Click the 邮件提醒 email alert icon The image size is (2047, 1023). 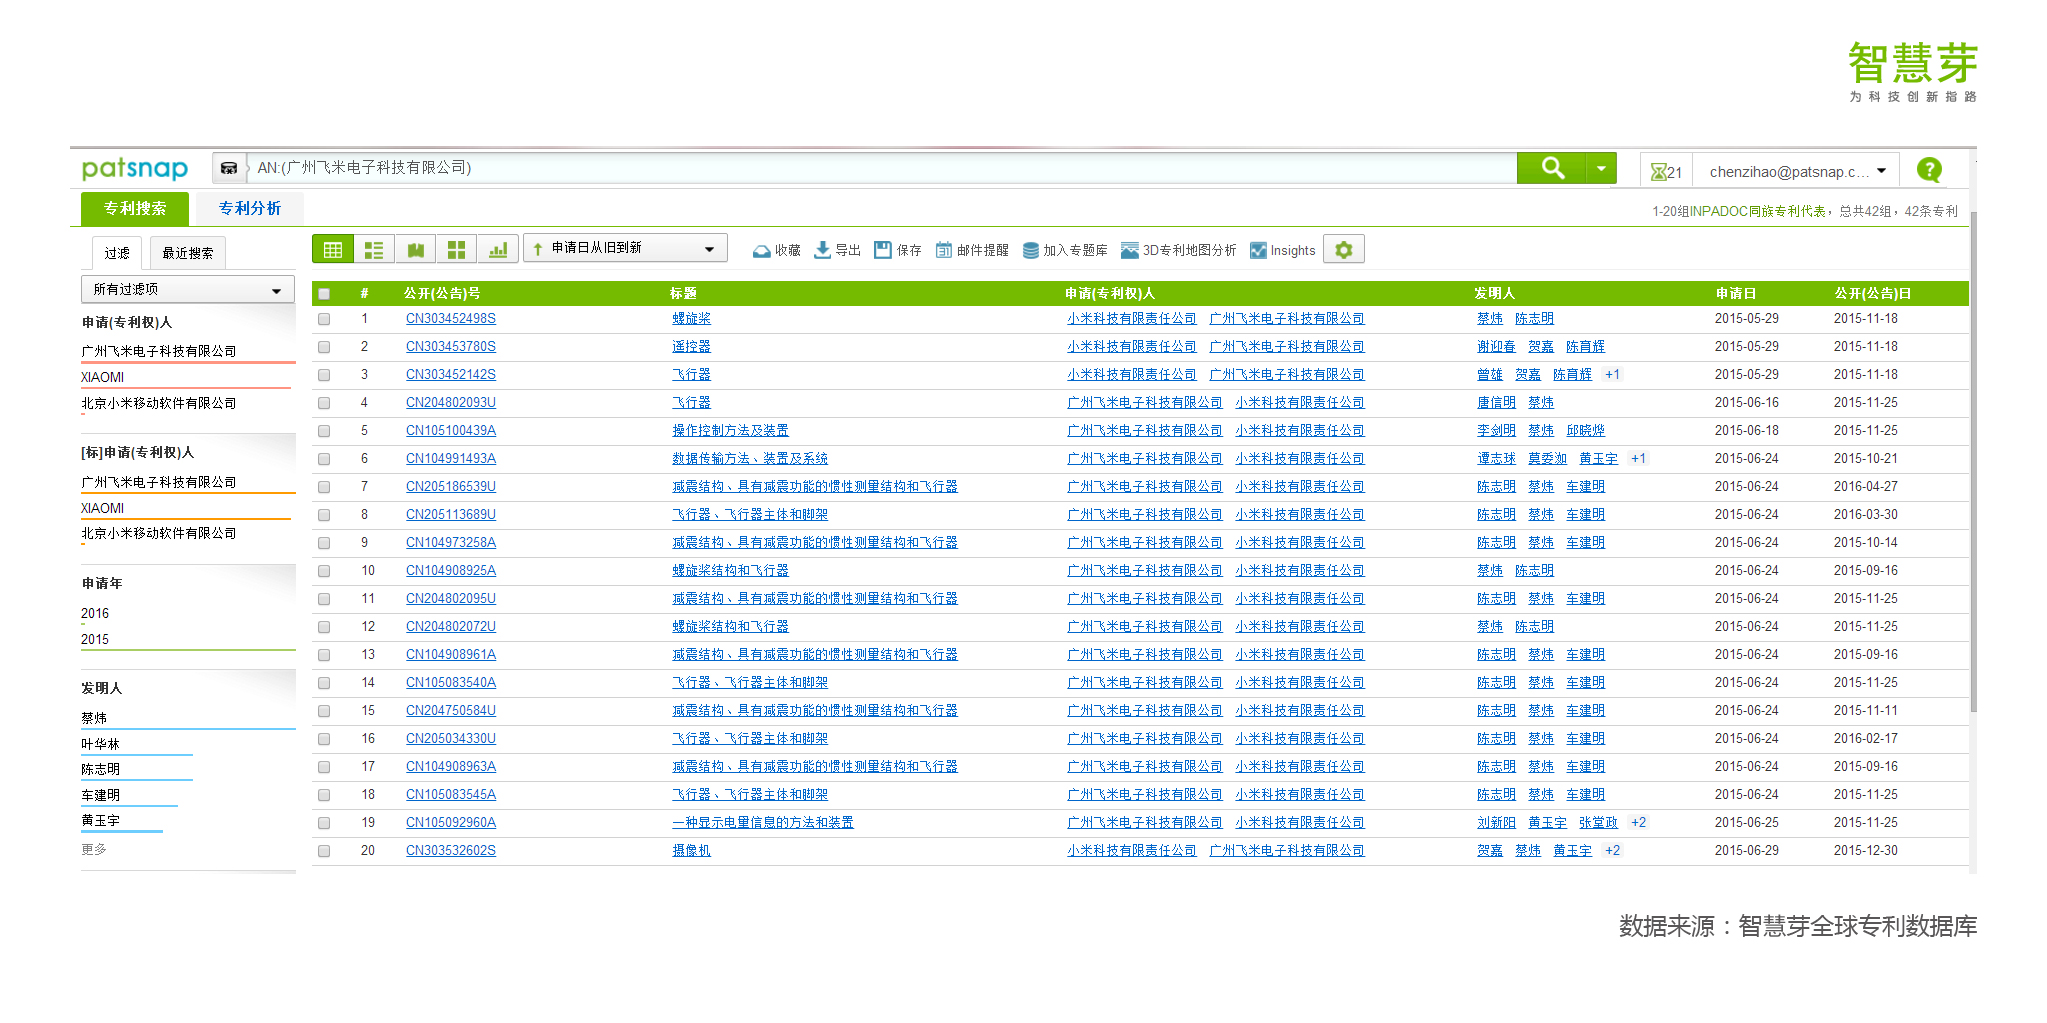click(972, 250)
